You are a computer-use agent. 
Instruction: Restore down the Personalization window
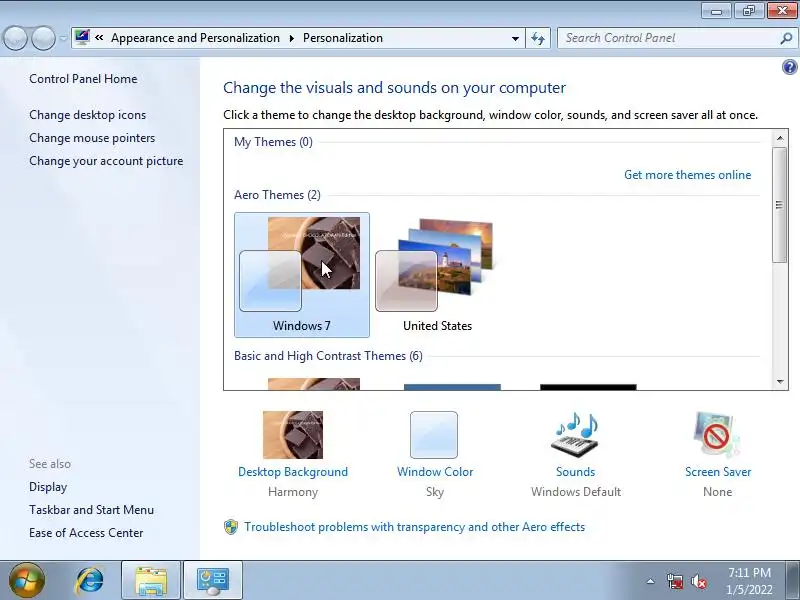pos(748,11)
